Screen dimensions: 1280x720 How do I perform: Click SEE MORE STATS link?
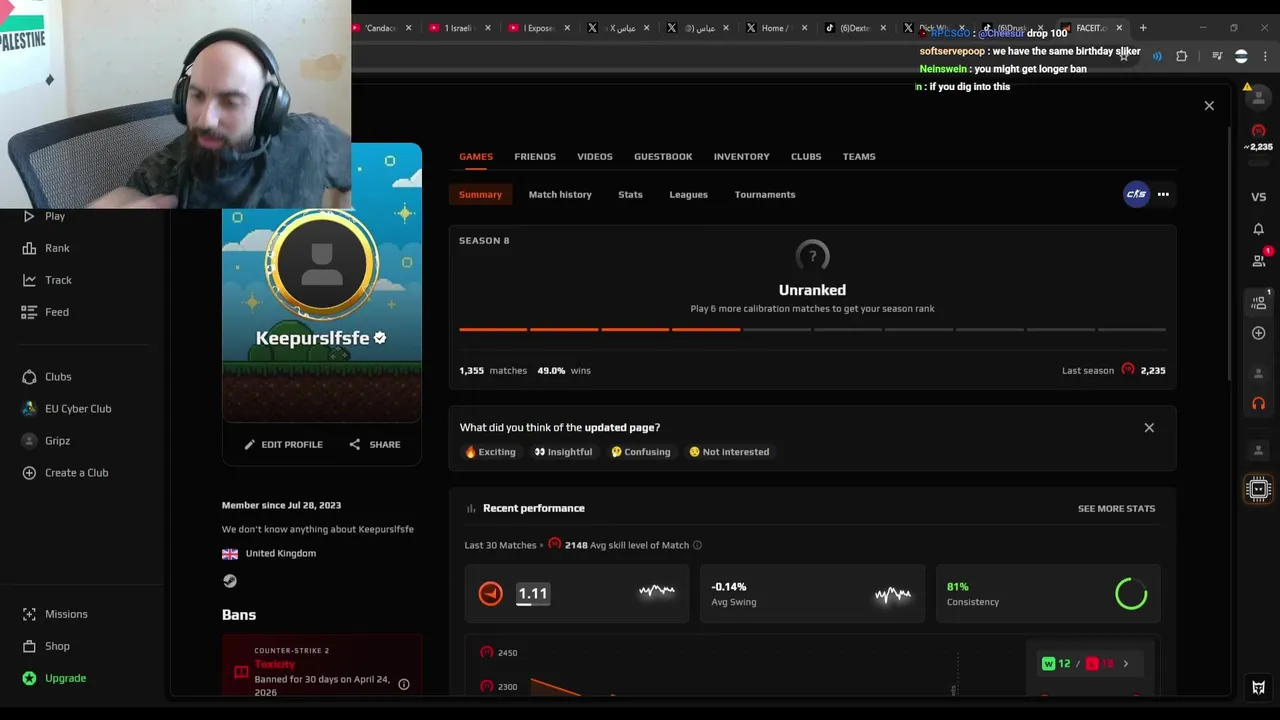click(x=1116, y=509)
